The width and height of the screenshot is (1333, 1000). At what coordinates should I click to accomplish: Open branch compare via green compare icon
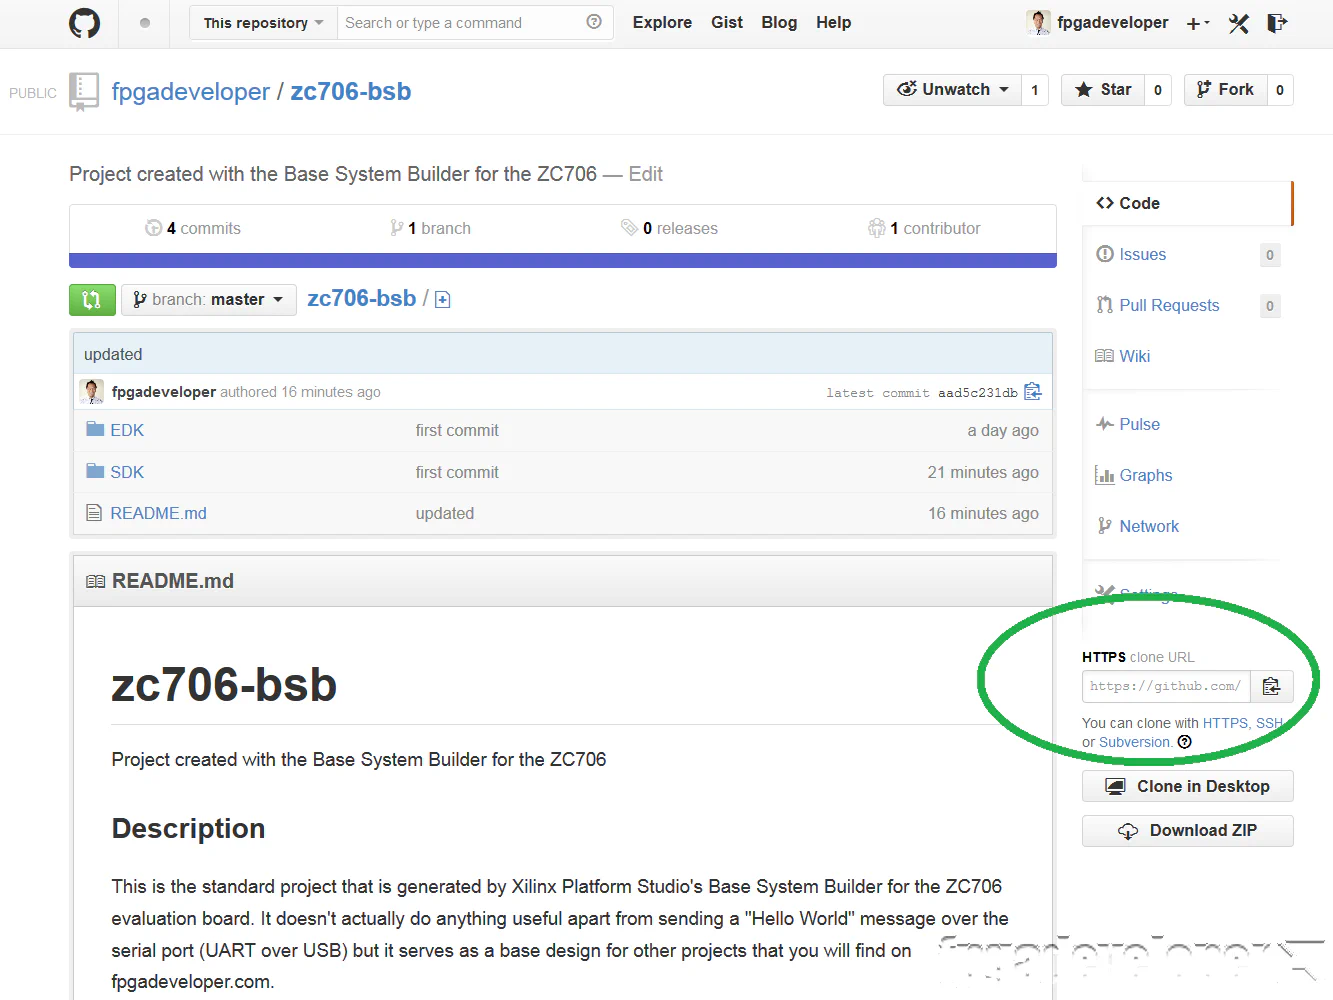(91, 299)
